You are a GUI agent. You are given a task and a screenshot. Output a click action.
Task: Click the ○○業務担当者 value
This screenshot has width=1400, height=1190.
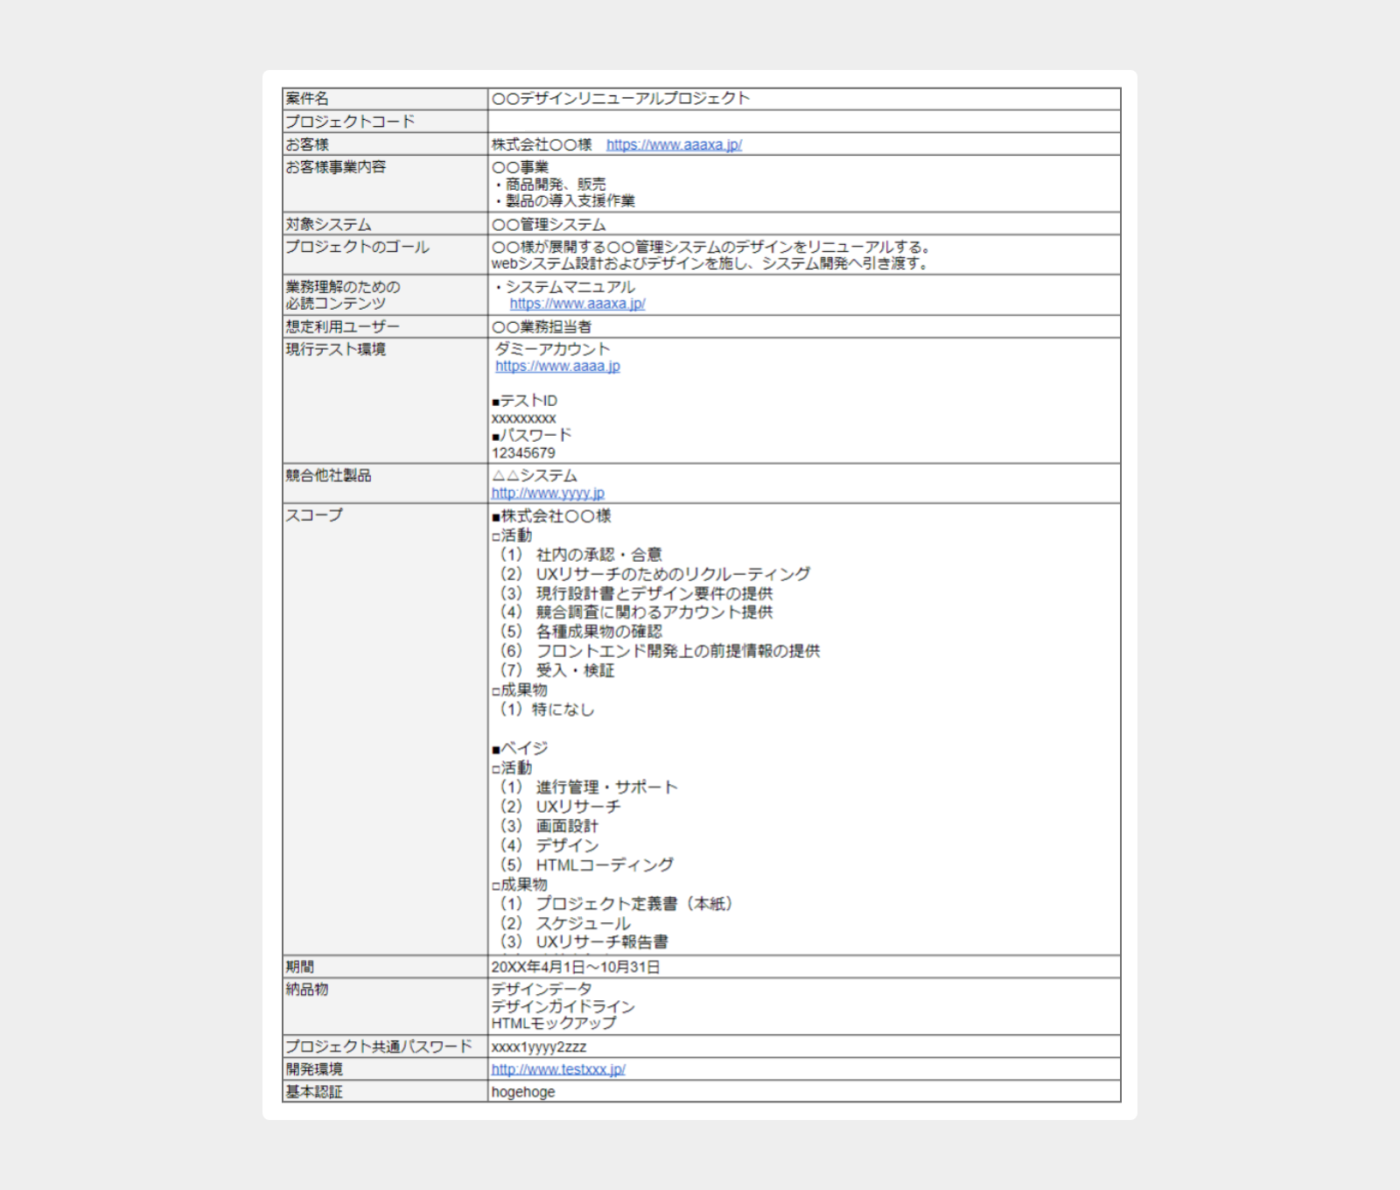click(x=542, y=327)
